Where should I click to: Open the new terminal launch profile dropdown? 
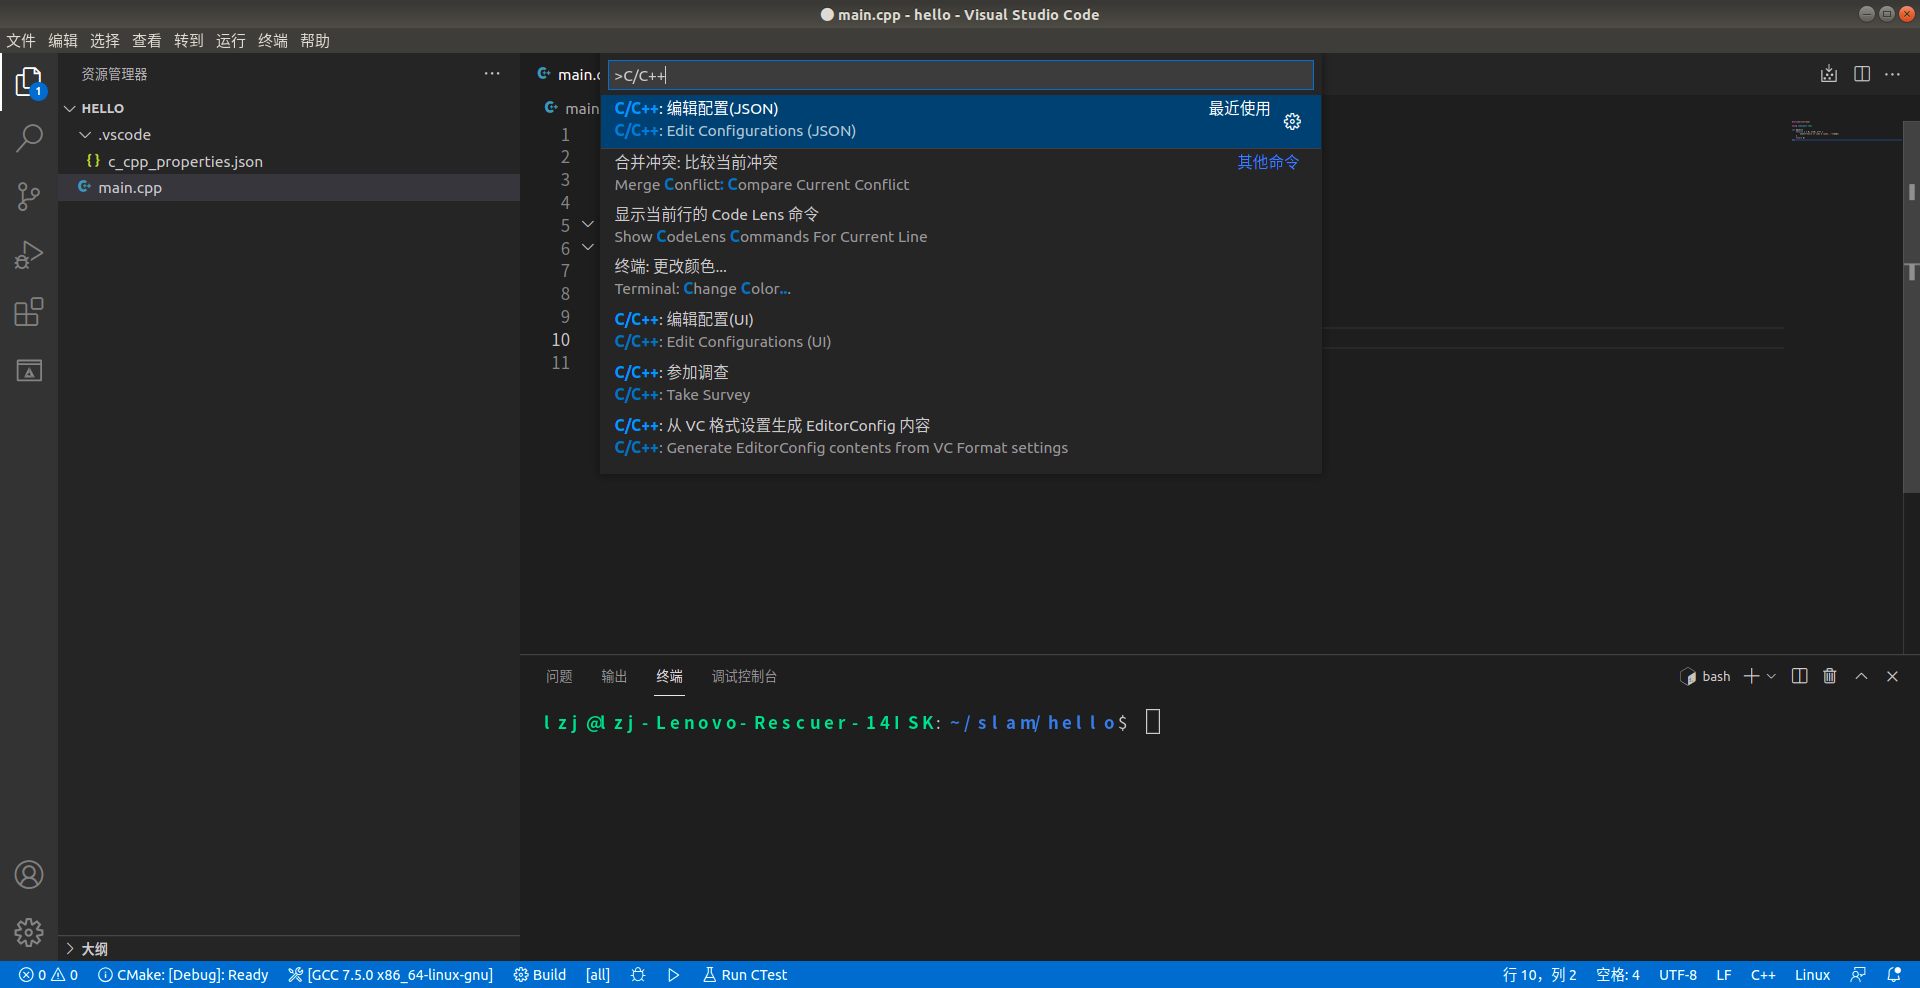point(1771,676)
